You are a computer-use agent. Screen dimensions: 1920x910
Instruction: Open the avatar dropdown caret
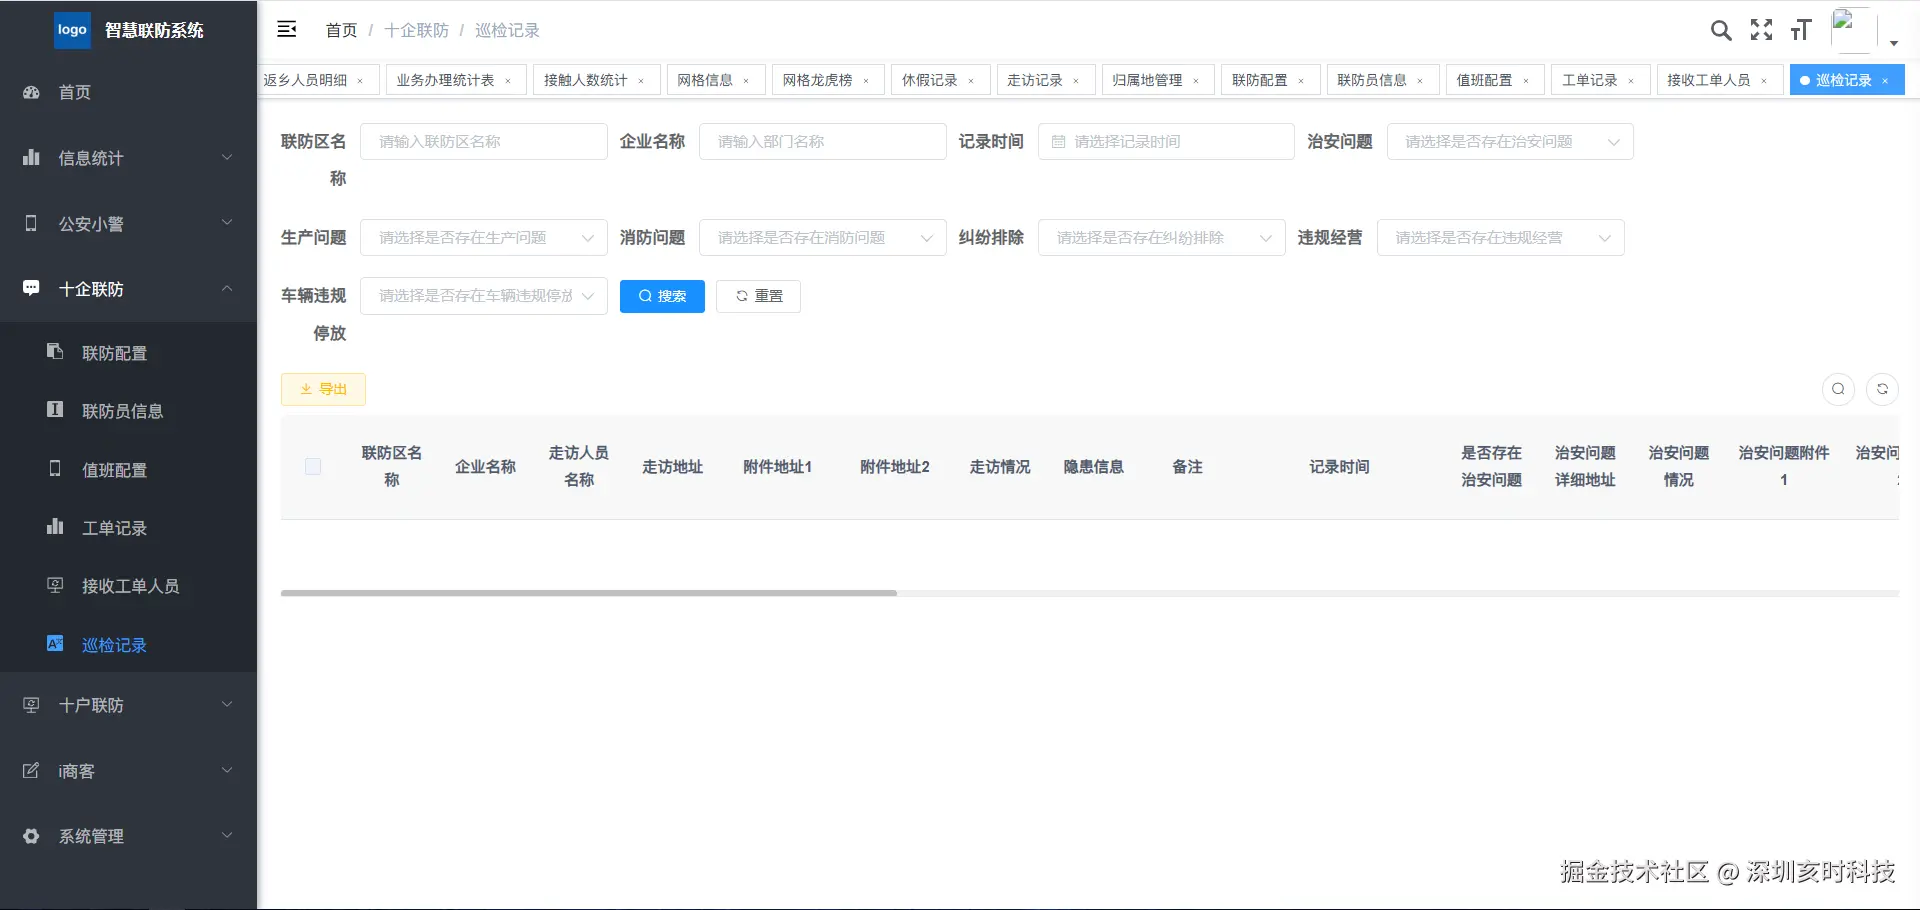click(1894, 43)
